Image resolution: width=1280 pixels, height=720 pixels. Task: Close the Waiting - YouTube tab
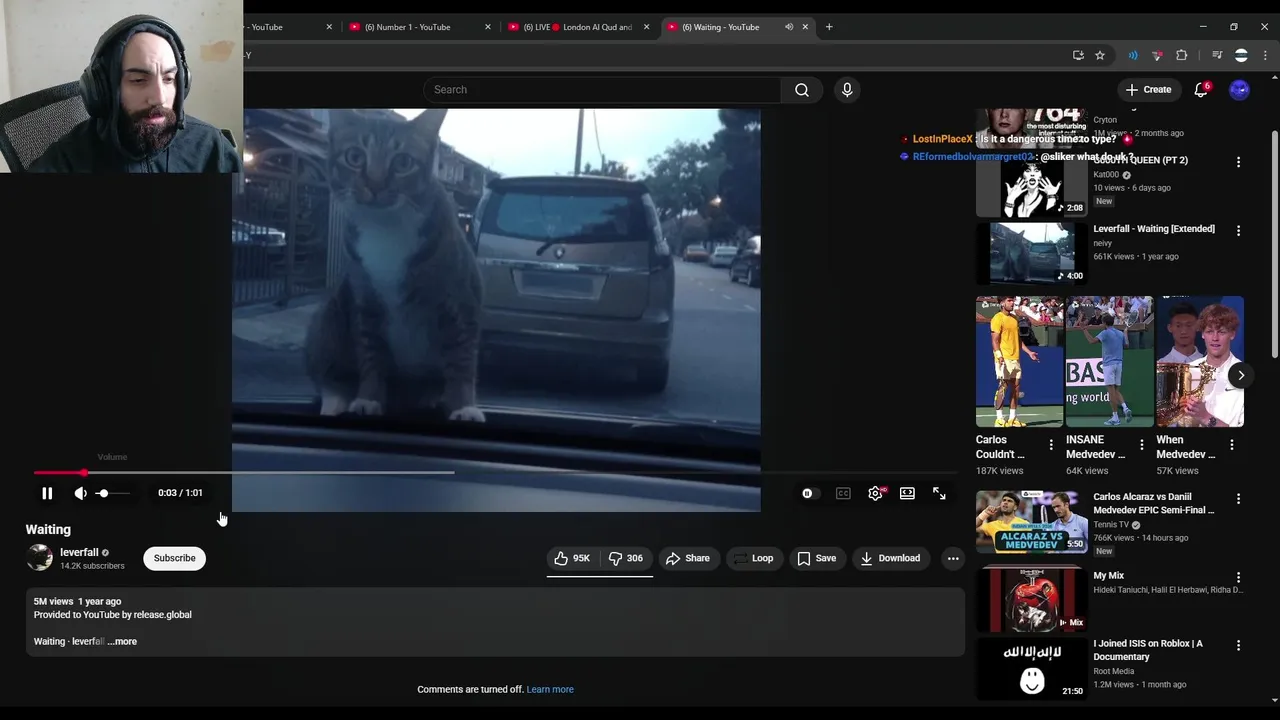805,27
